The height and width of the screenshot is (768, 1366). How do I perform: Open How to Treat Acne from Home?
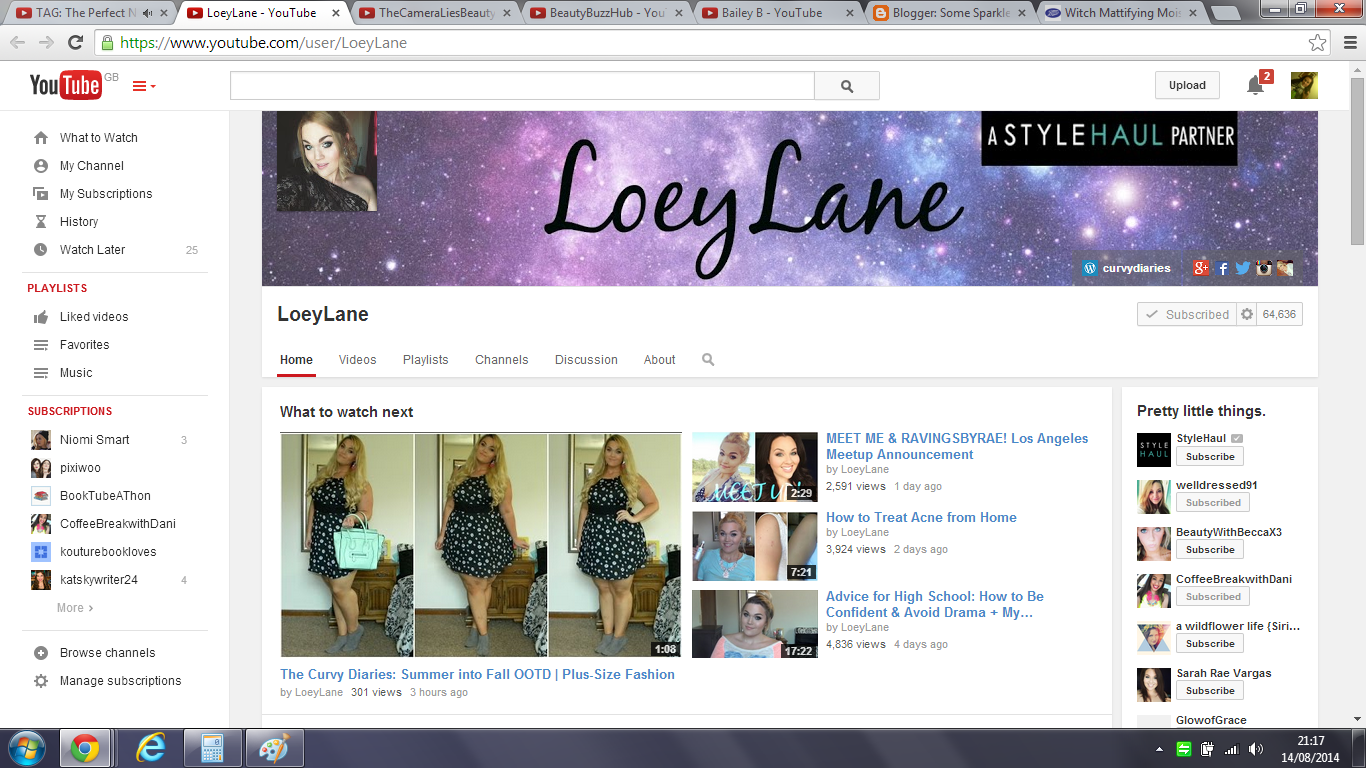pyautogui.click(x=921, y=517)
